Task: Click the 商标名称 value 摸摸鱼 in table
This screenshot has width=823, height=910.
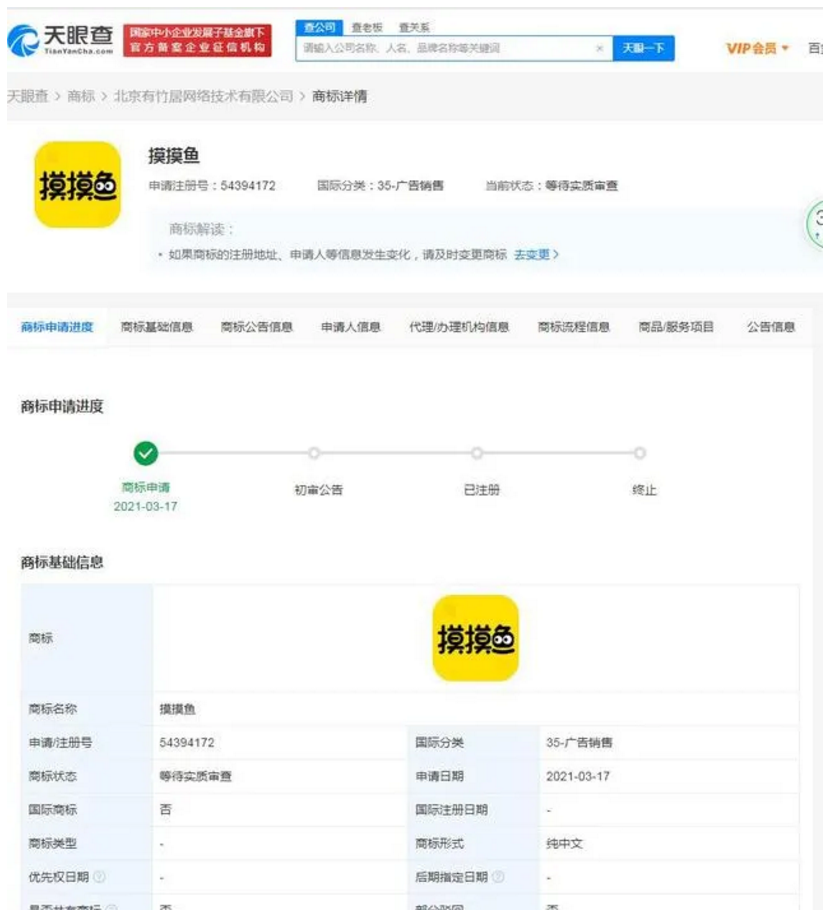Action: pyautogui.click(x=178, y=709)
